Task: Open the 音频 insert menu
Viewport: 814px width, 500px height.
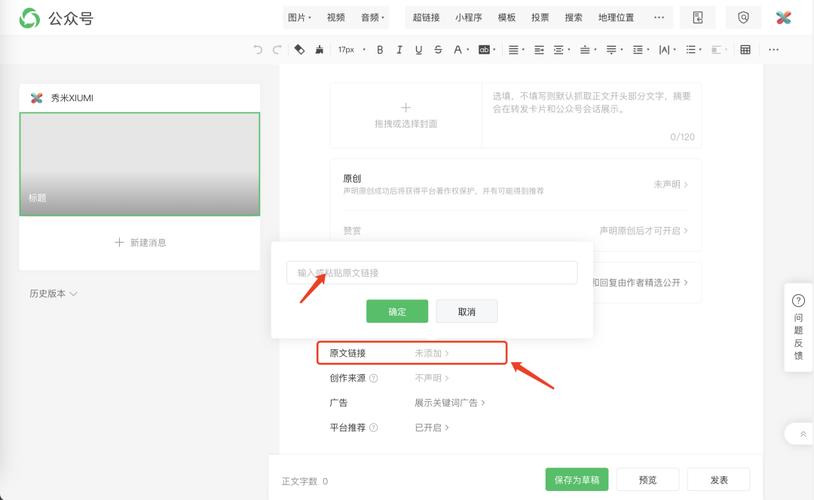Action: coord(373,18)
